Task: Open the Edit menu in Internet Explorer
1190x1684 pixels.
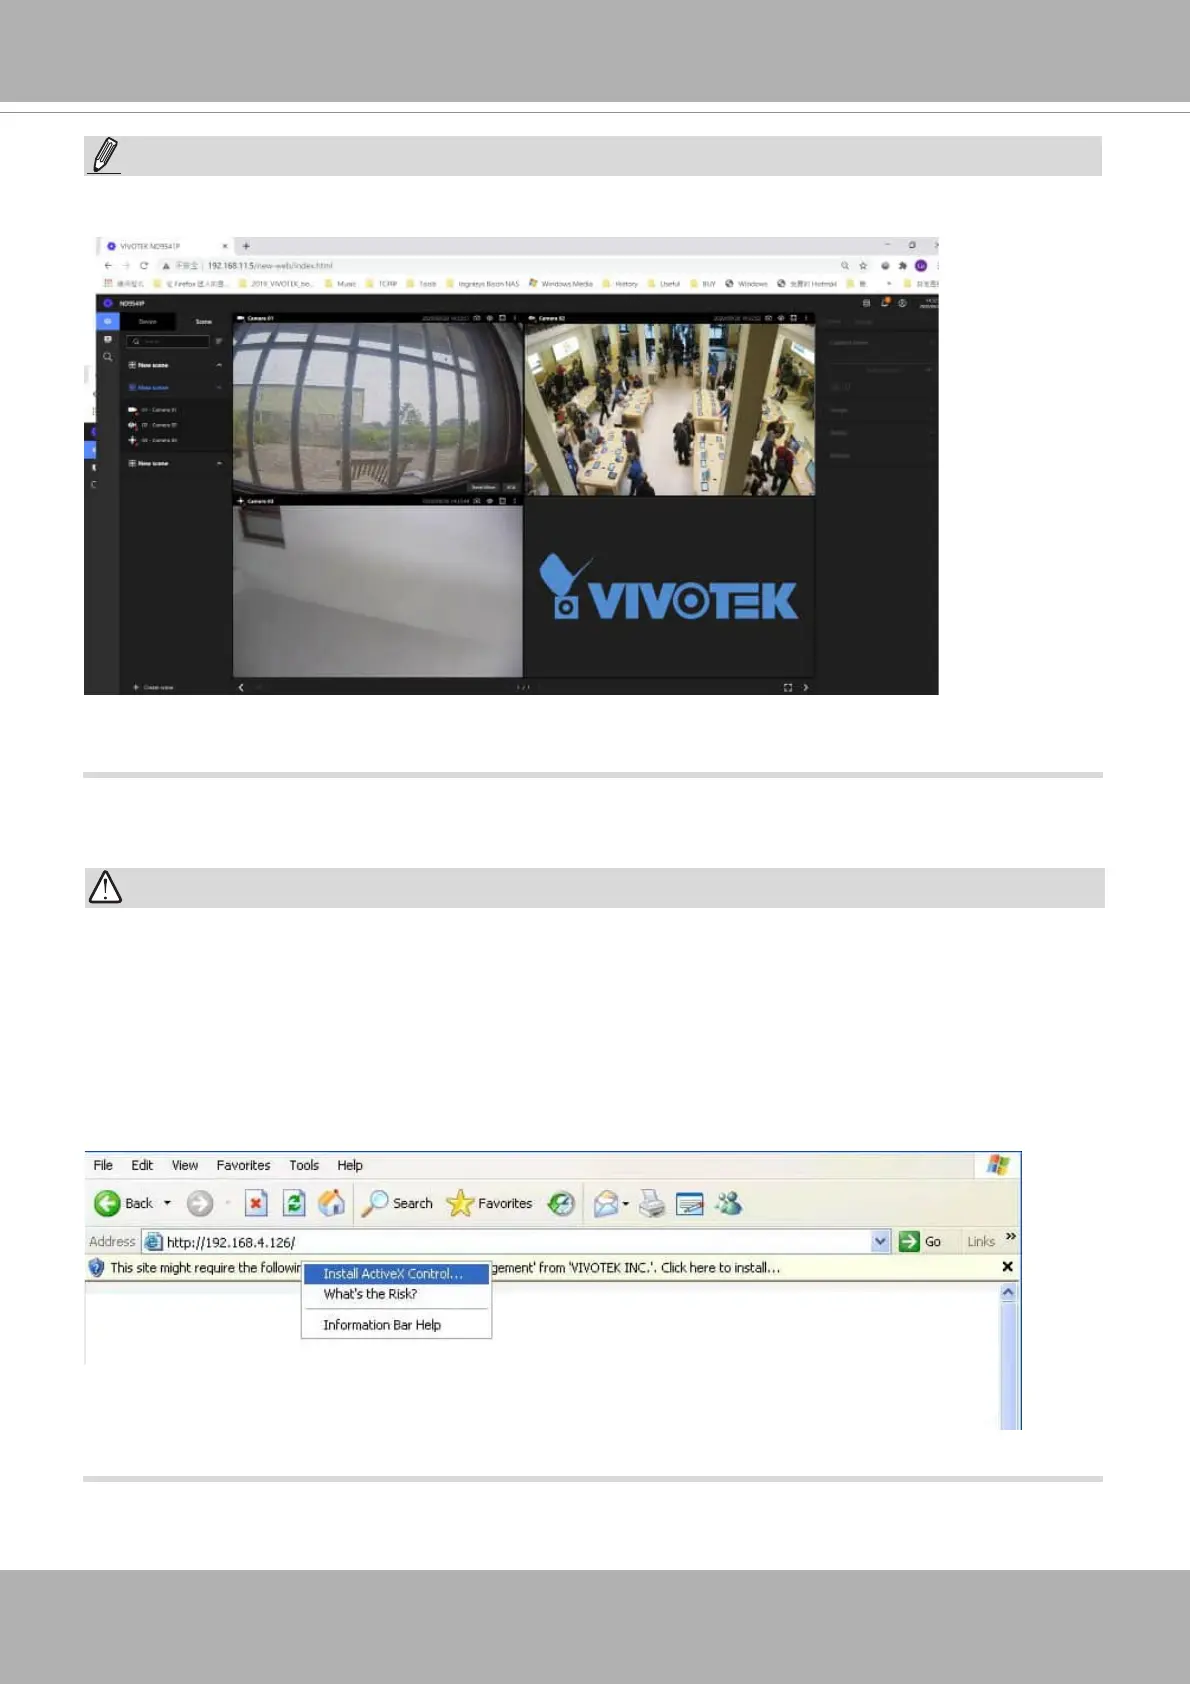Action: pos(142,1165)
